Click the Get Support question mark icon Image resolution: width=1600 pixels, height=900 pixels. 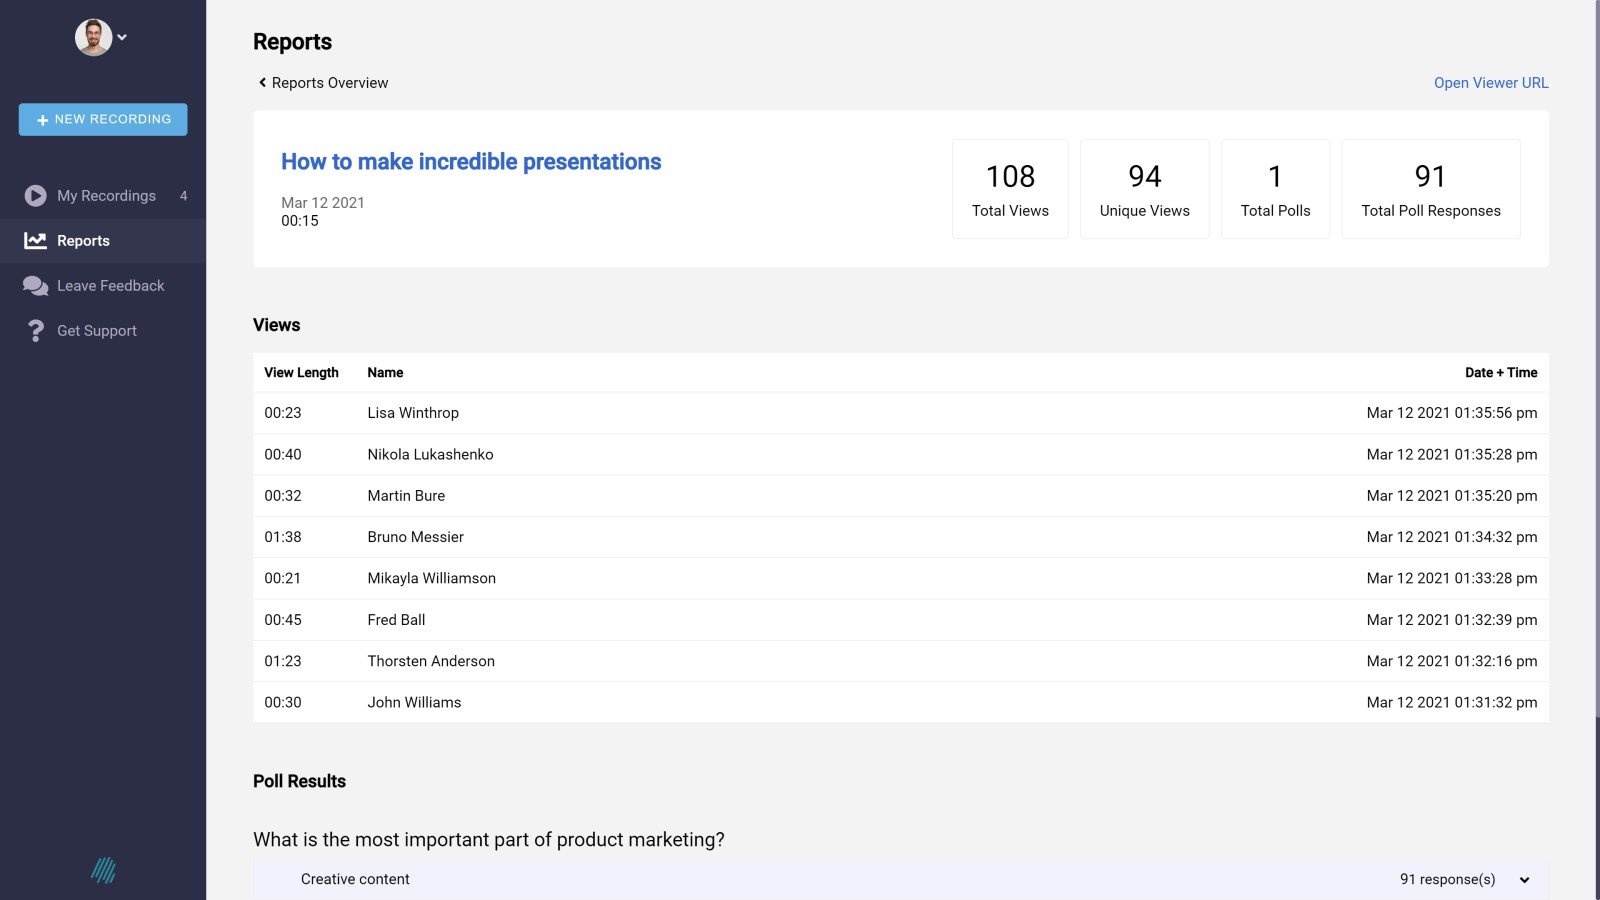point(35,330)
